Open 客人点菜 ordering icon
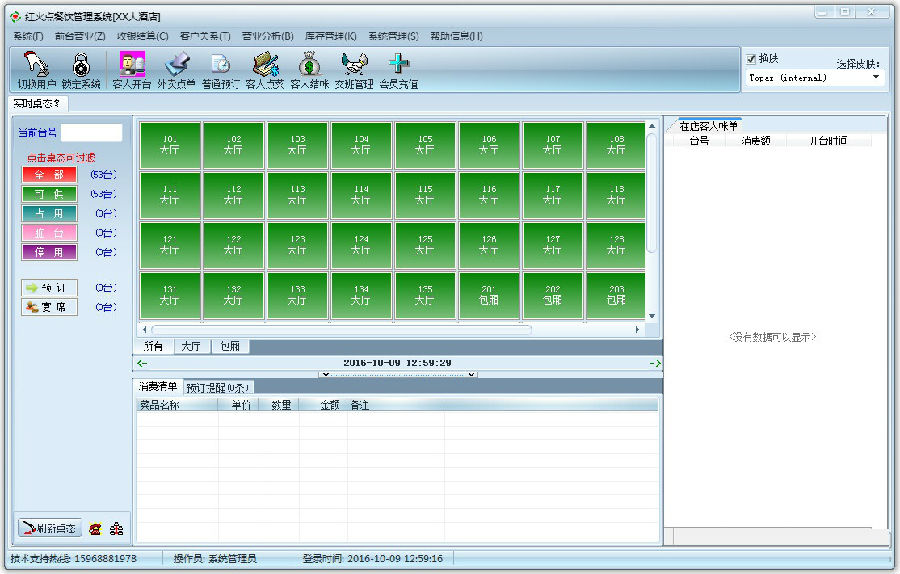 click(264, 65)
